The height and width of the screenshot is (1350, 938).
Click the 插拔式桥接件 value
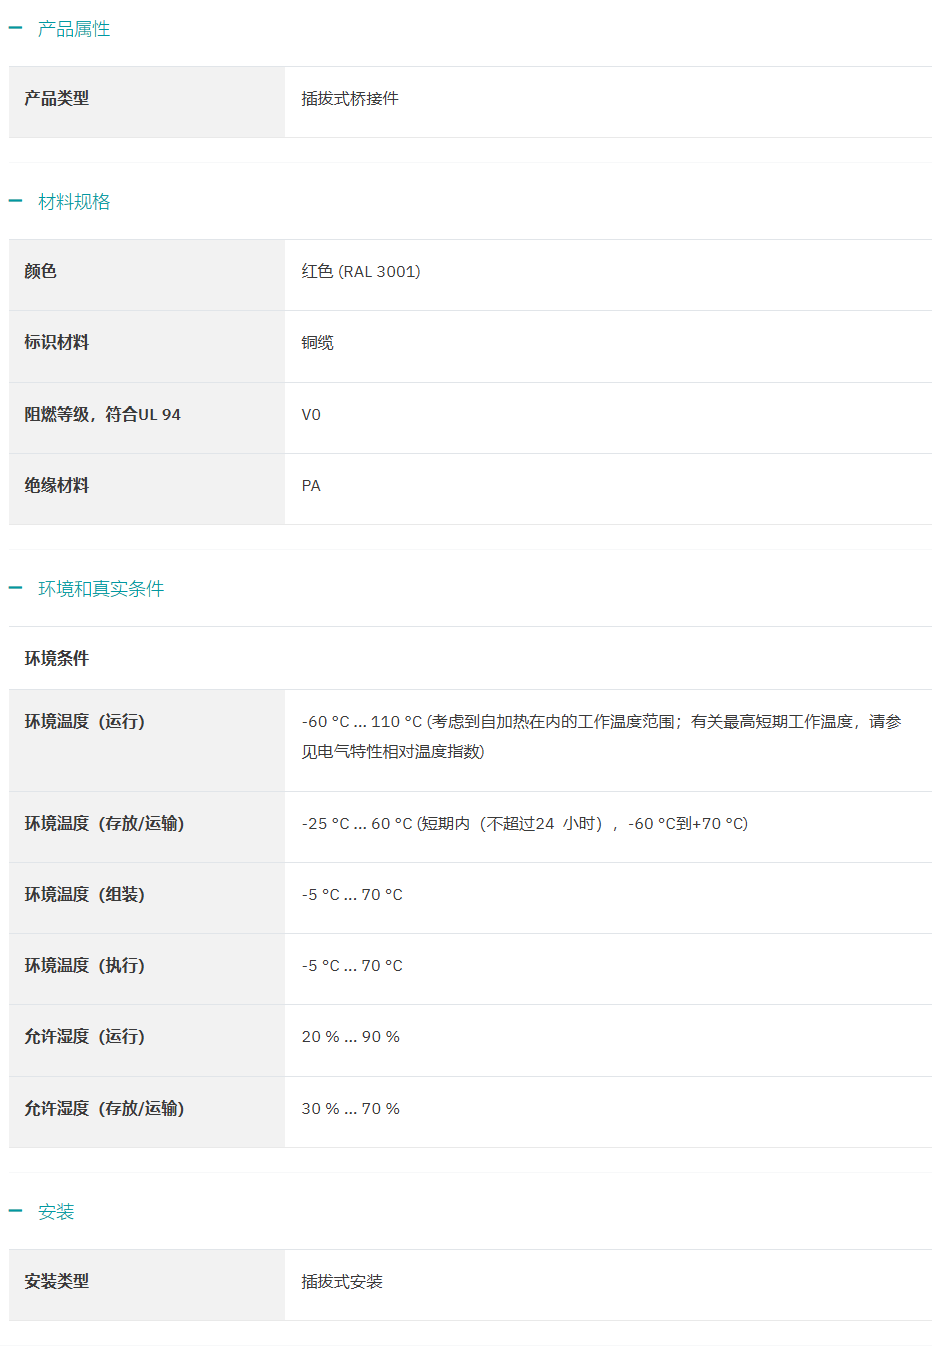pyautogui.click(x=350, y=98)
